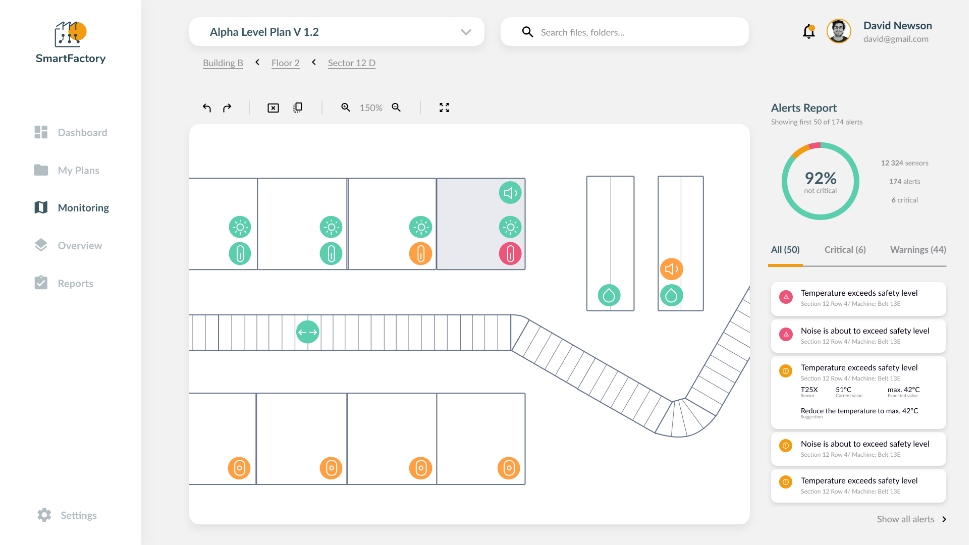Open notifications bell

(x=808, y=32)
